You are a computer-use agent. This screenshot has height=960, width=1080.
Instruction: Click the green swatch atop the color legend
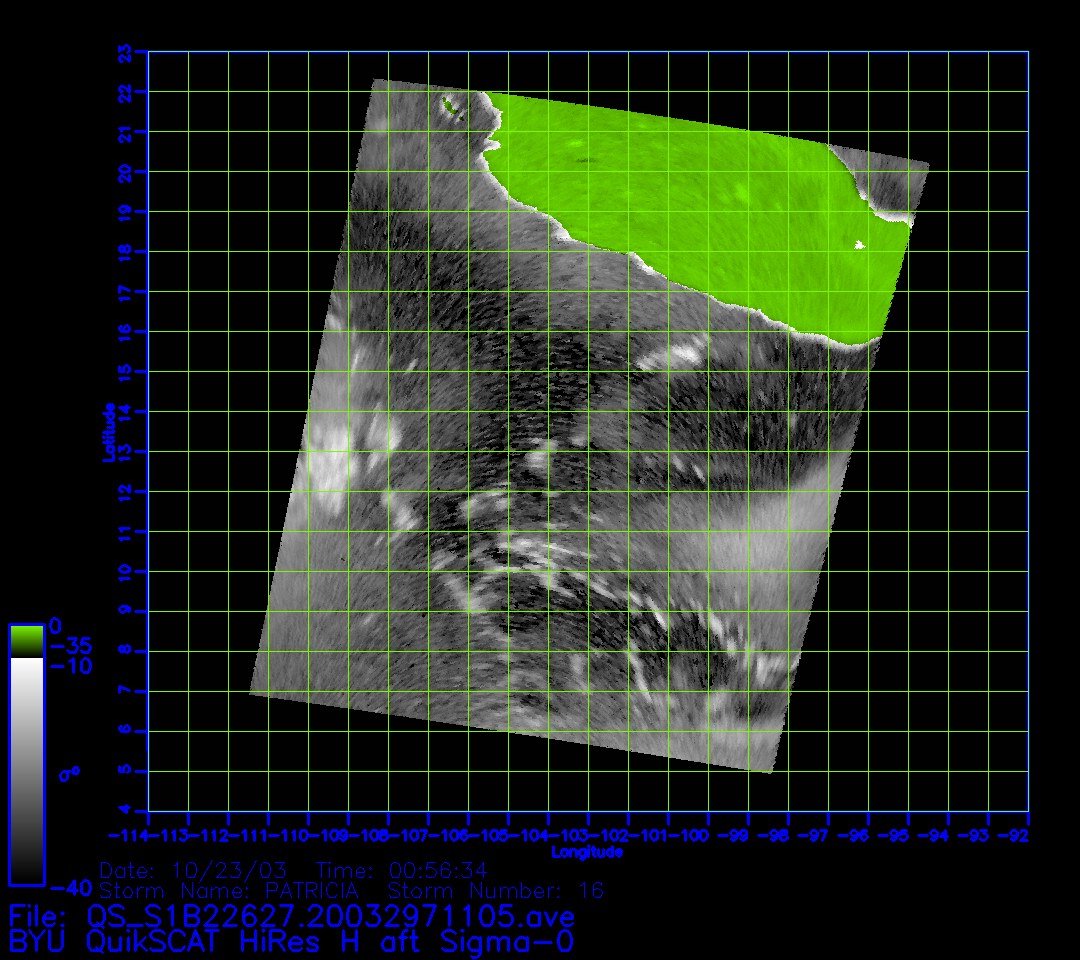click(26, 640)
